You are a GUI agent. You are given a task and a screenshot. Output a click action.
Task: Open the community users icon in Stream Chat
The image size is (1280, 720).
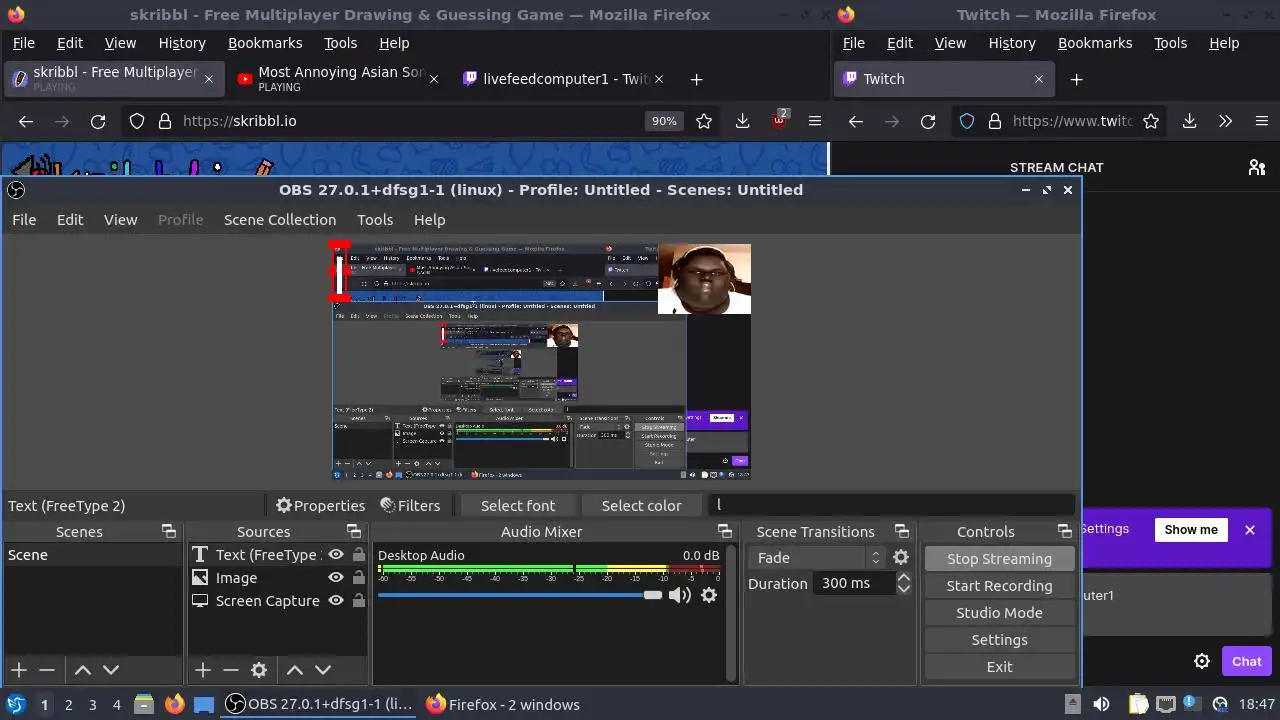tap(1257, 167)
